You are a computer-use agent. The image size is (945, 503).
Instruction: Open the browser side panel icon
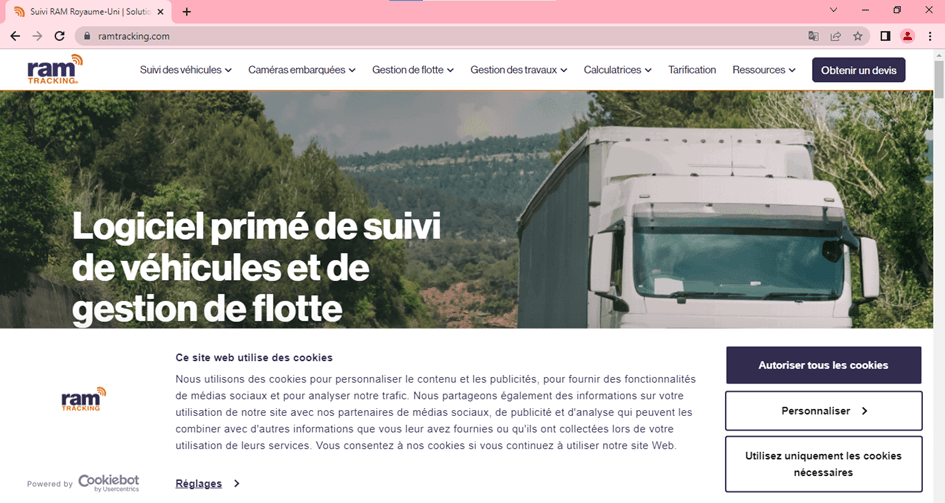coord(885,36)
